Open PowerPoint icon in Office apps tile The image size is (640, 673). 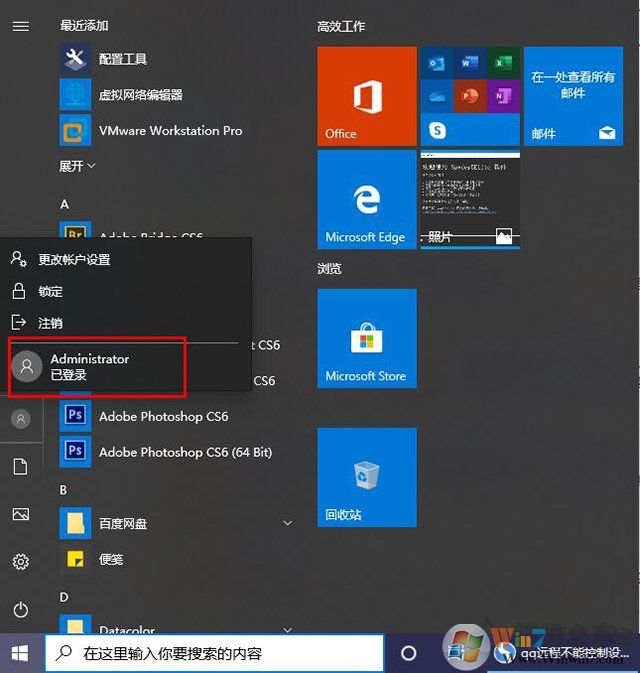tap(470, 96)
